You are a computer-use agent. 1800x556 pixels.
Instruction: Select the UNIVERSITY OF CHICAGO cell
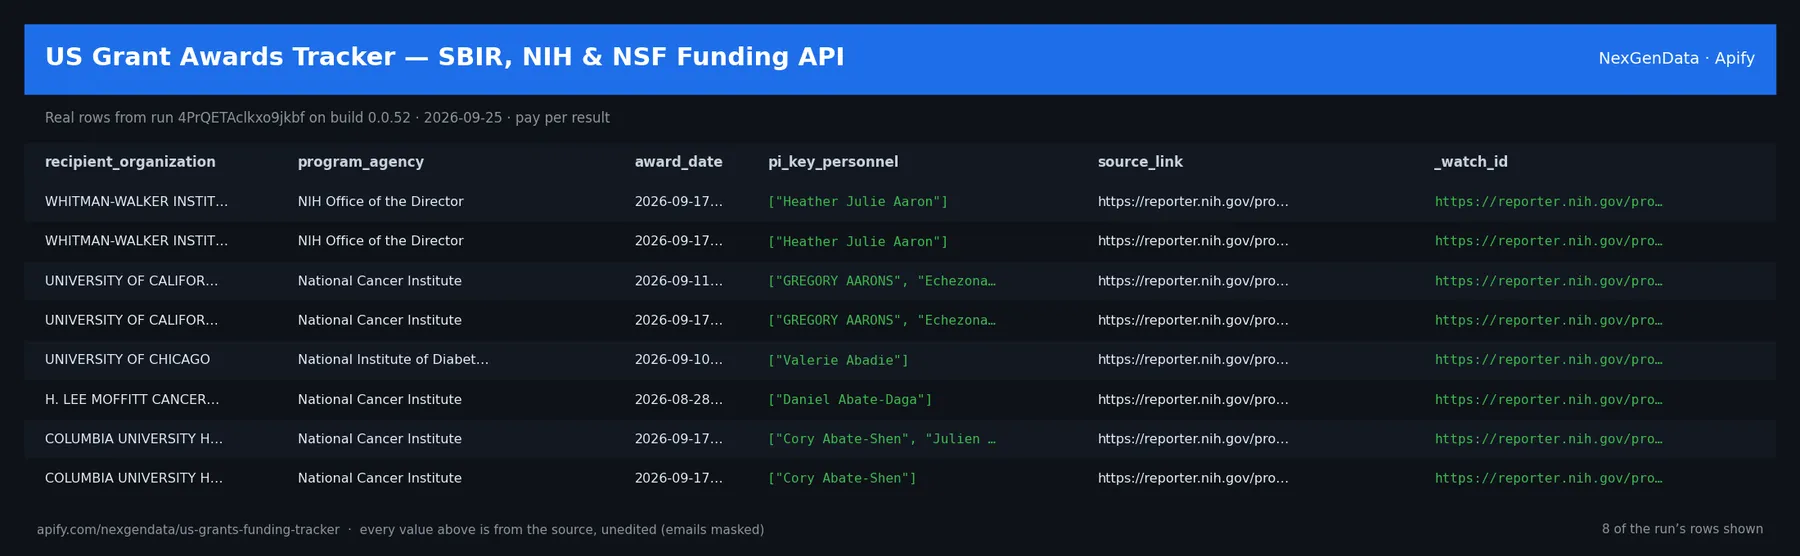coord(128,360)
